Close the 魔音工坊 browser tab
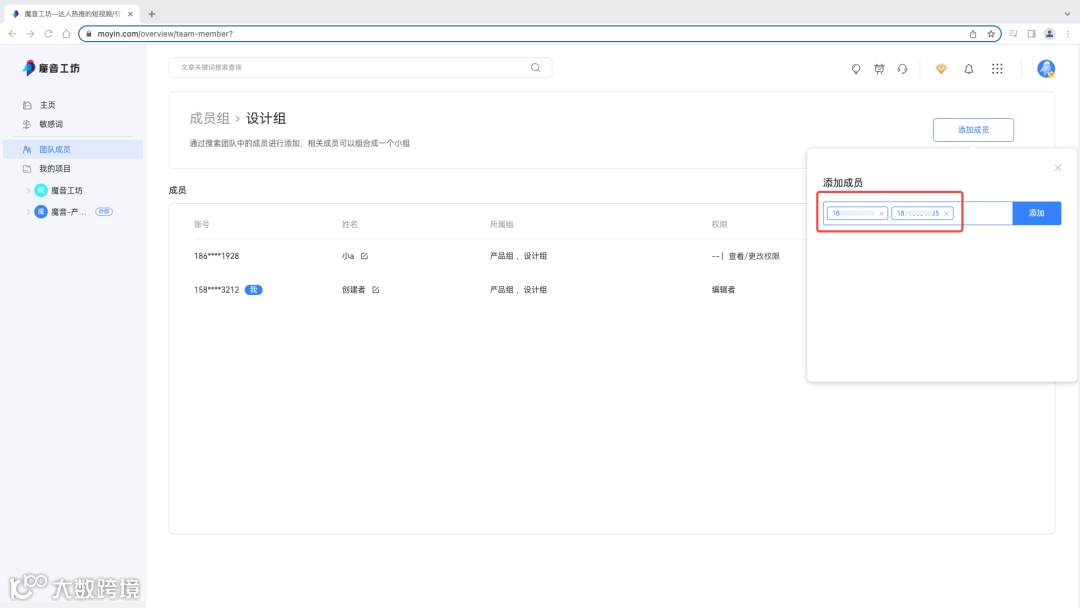 pyautogui.click(x=130, y=14)
